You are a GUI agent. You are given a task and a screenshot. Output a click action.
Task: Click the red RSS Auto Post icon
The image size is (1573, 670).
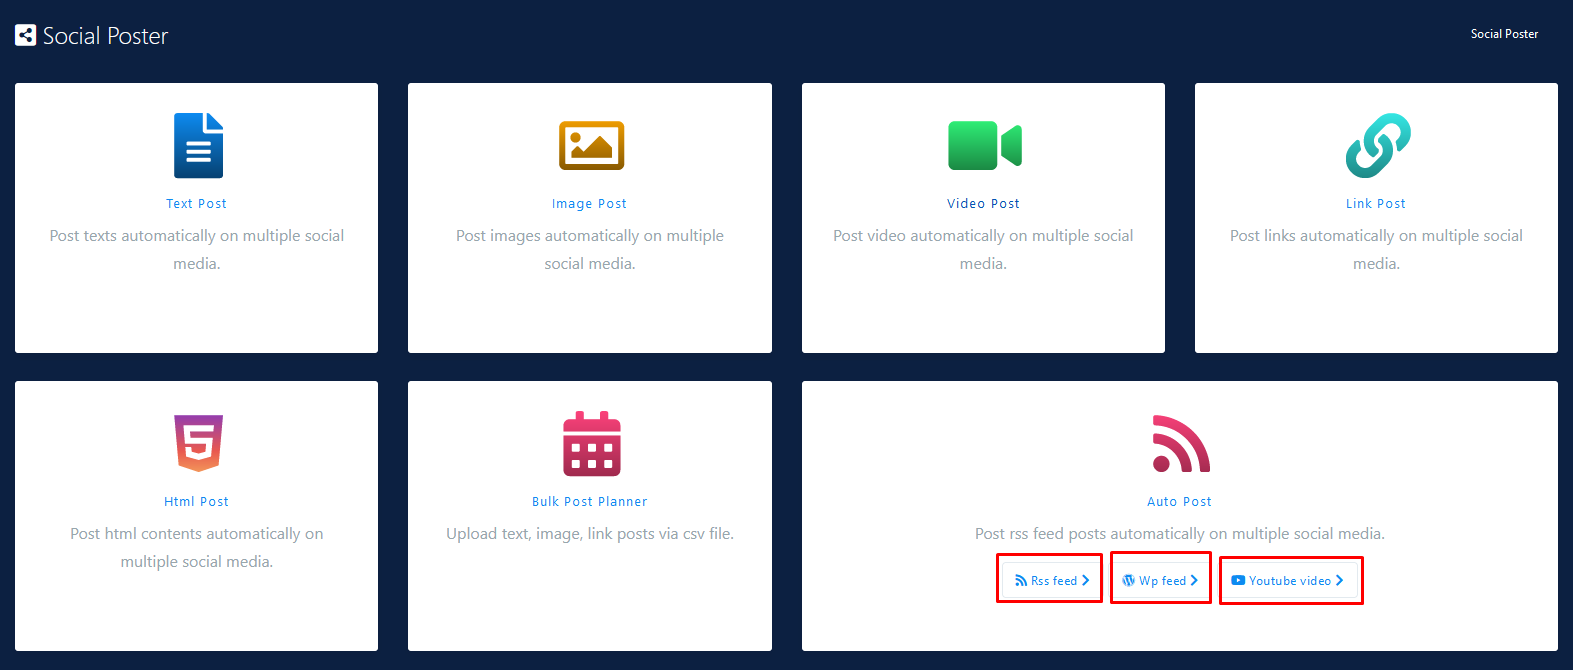1180,444
